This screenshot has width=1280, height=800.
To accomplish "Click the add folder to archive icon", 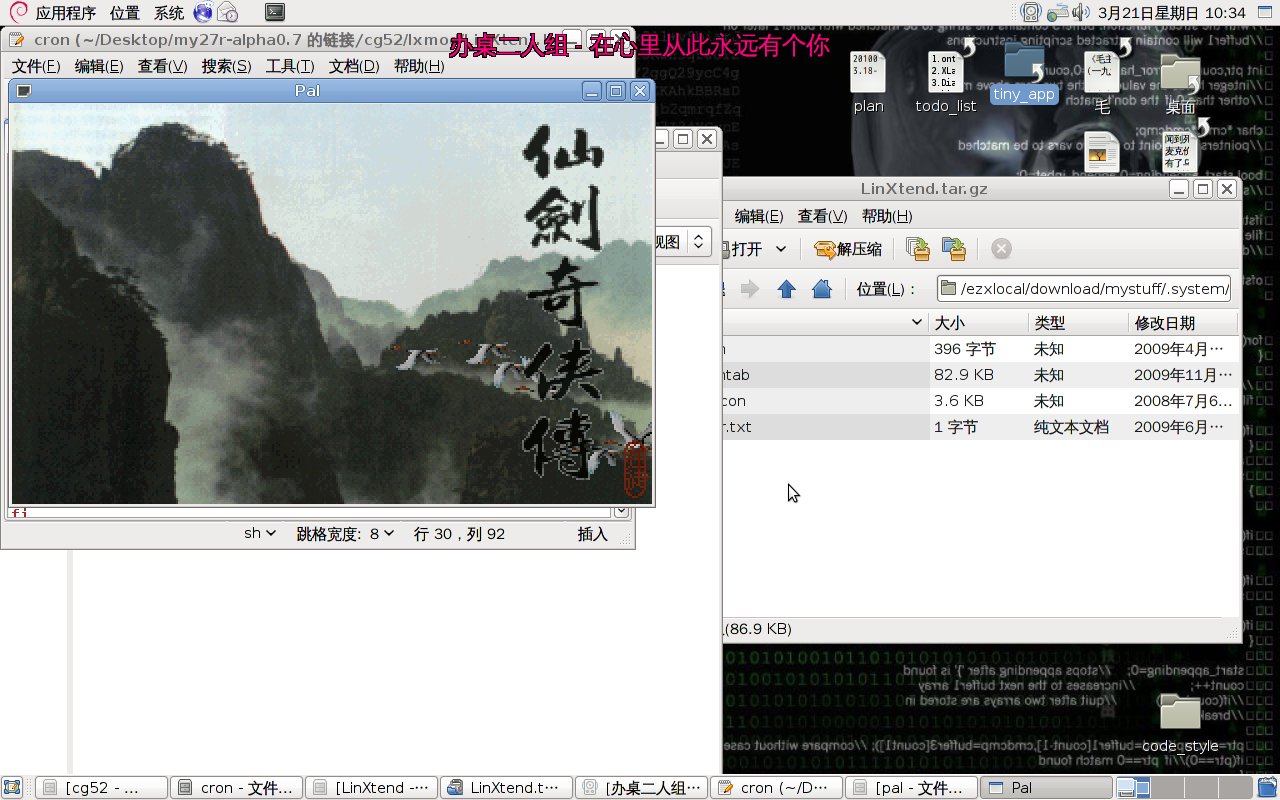I will coord(954,249).
